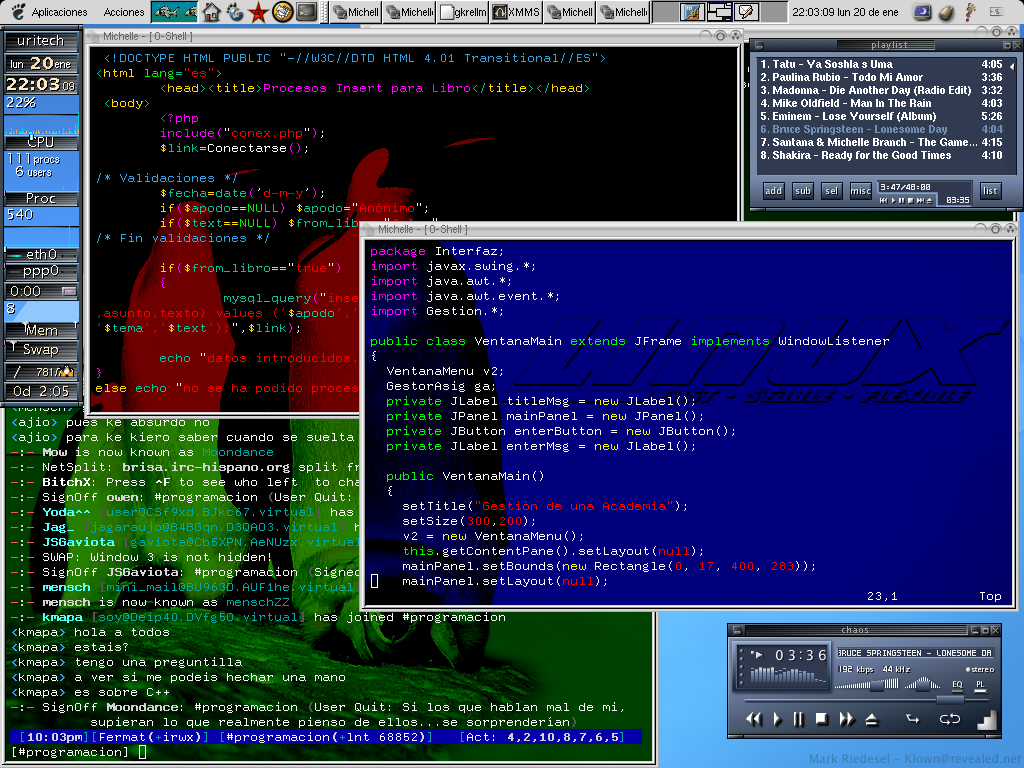The width and height of the screenshot is (1024, 768).
Task: Click the orange globe launcher icon in panel
Action: (x=282, y=12)
